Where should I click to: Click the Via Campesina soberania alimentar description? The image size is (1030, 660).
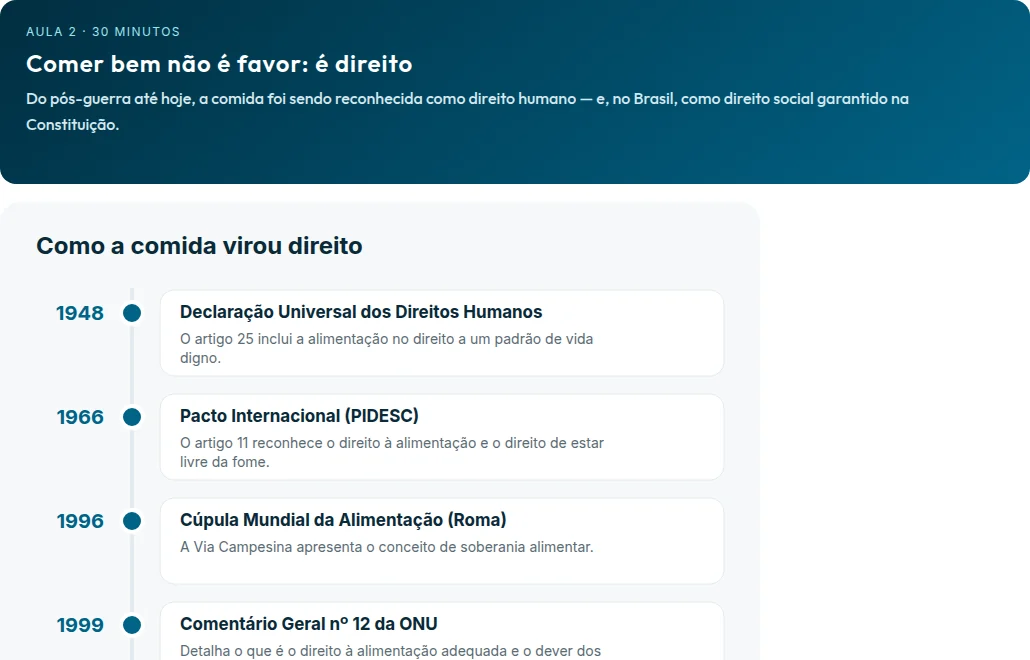click(x=386, y=547)
